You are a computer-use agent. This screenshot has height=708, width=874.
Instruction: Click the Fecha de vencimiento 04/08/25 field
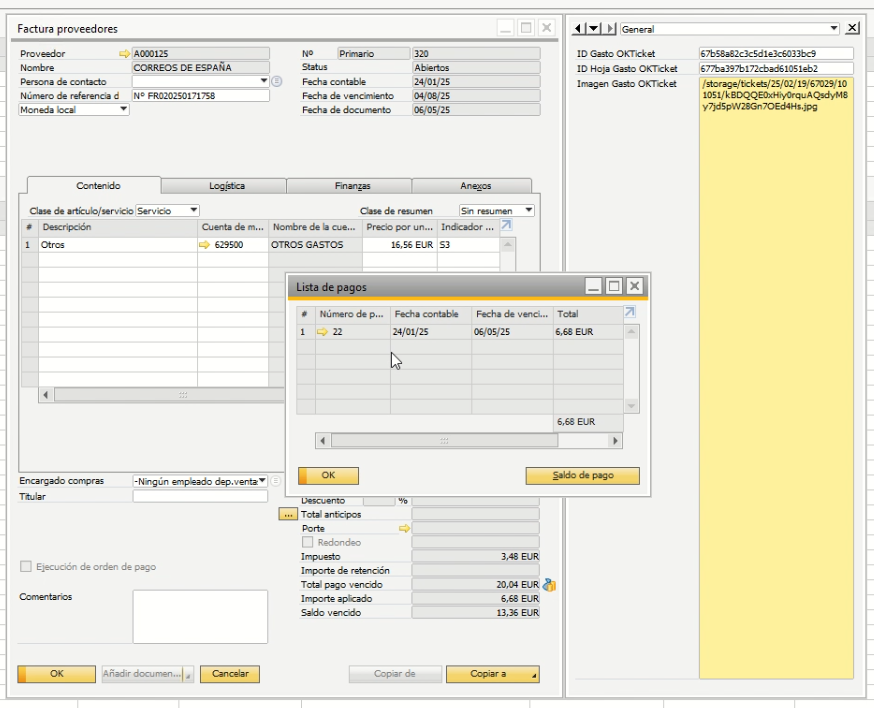[476, 96]
